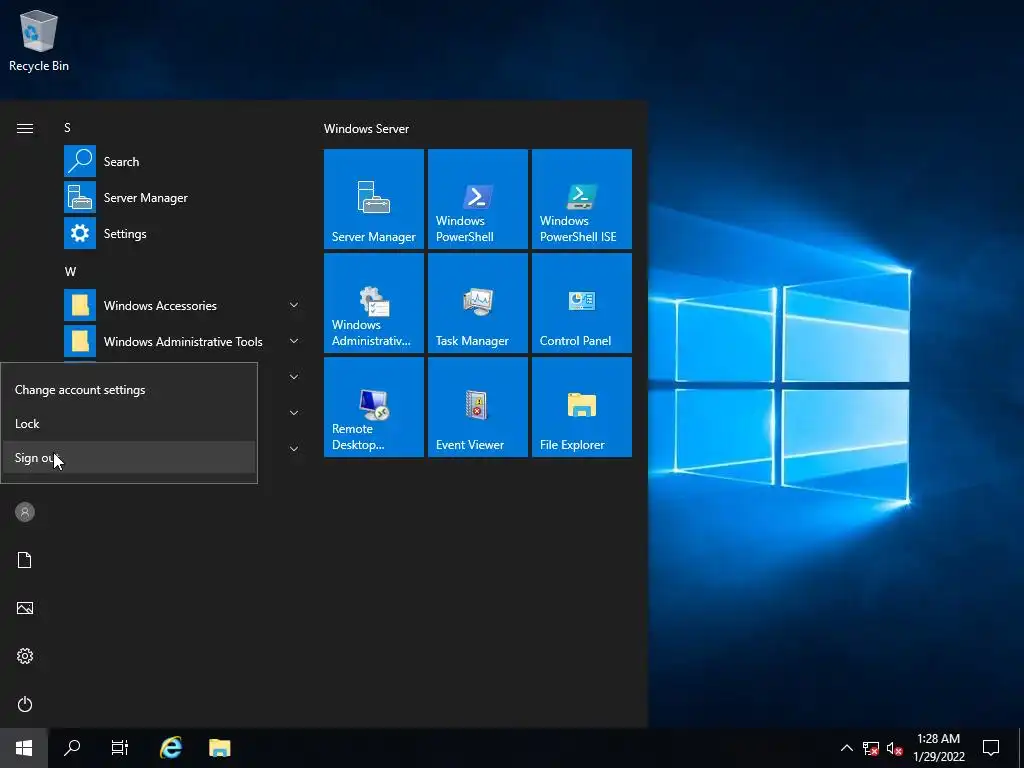Launch Internet Explorer from the taskbar
Image resolution: width=1024 pixels, height=768 pixels.
[x=171, y=748]
